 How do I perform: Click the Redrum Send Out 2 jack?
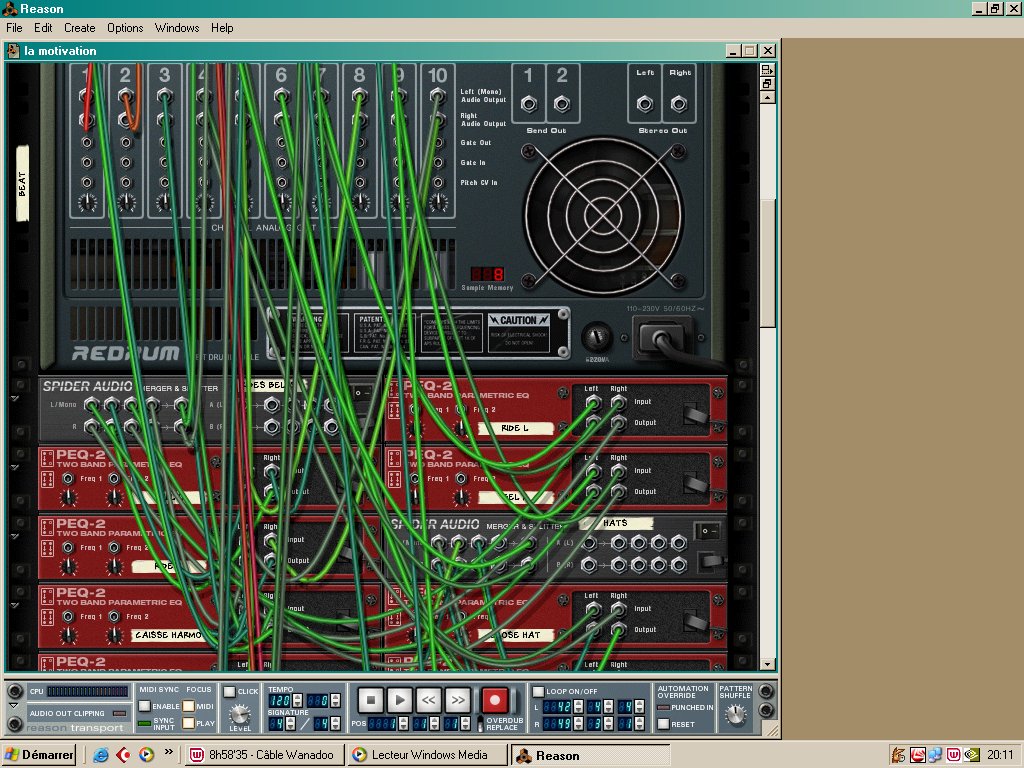tap(562, 103)
